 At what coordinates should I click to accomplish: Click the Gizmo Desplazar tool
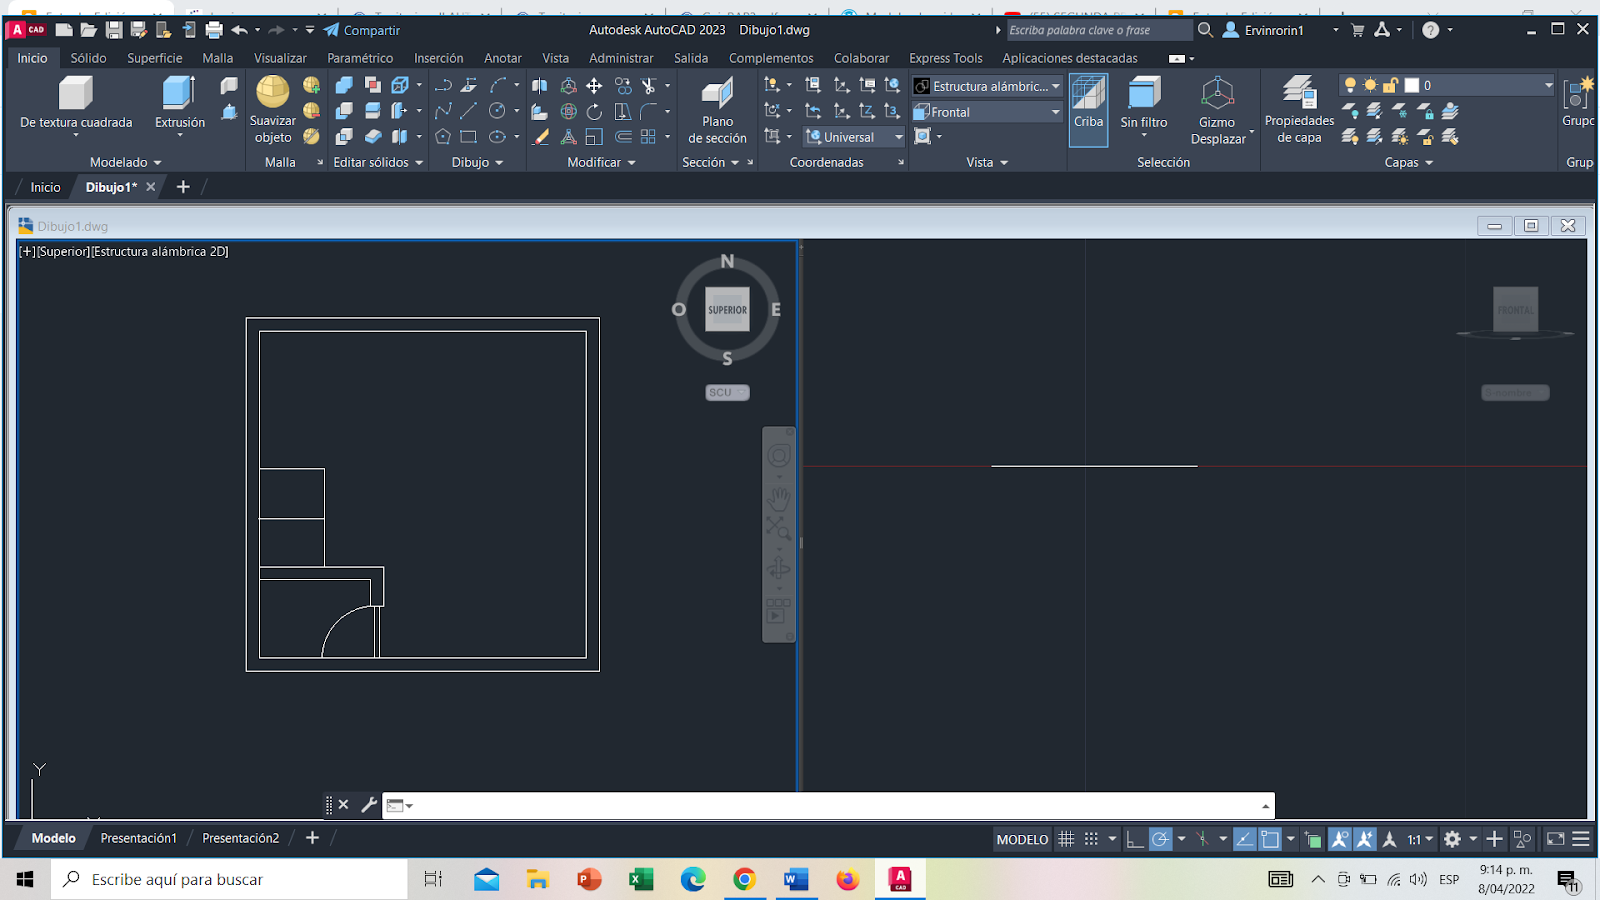point(1217,111)
